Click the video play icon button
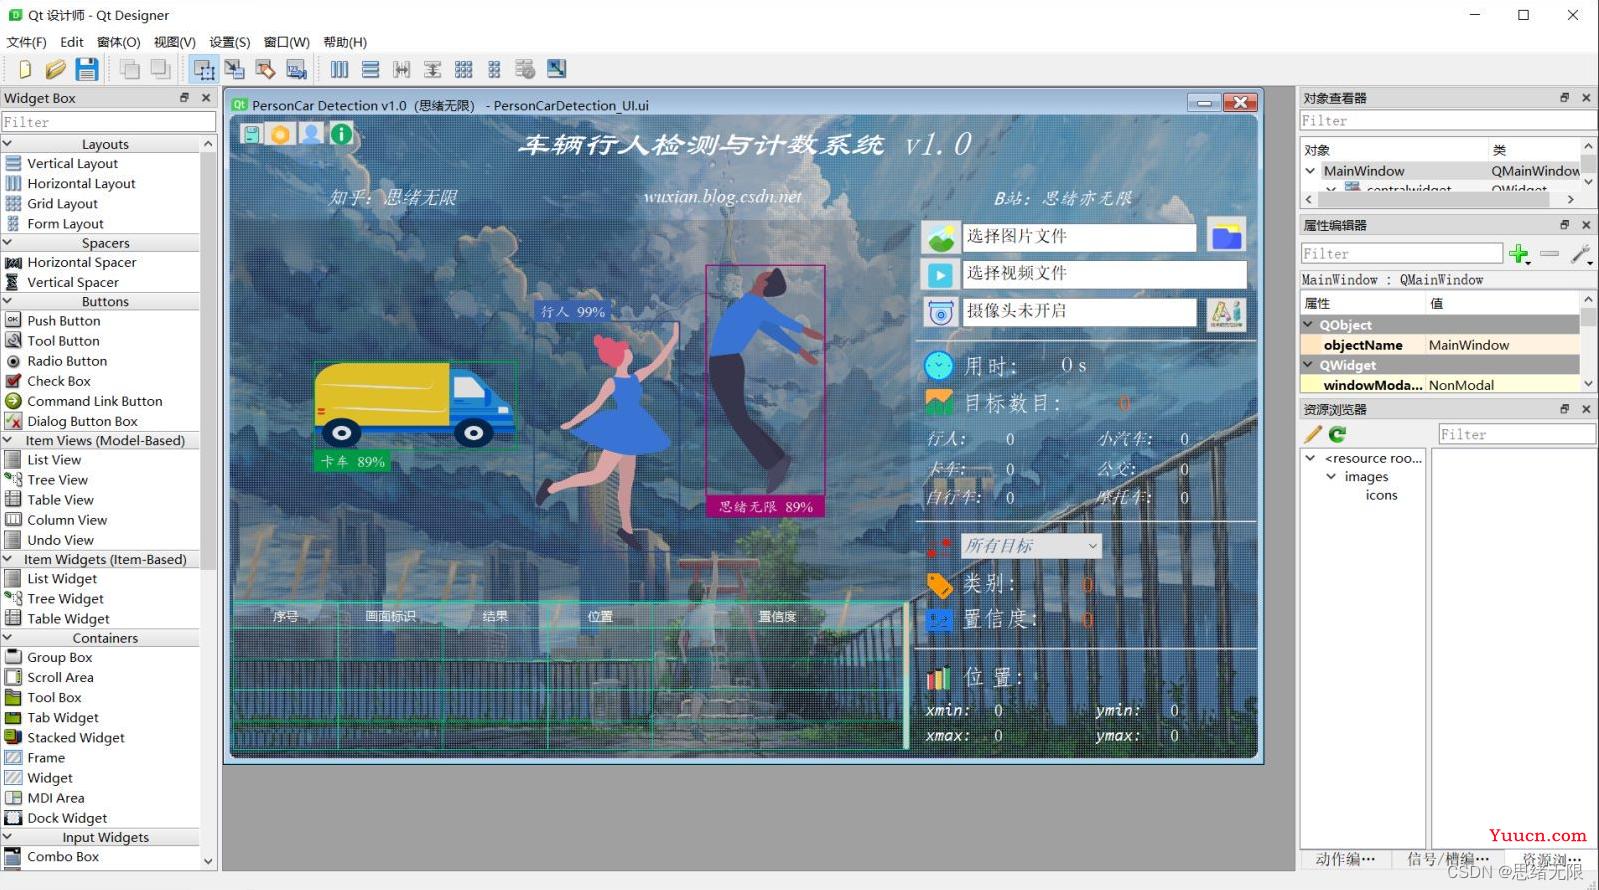This screenshot has width=1599, height=890. pos(940,274)
